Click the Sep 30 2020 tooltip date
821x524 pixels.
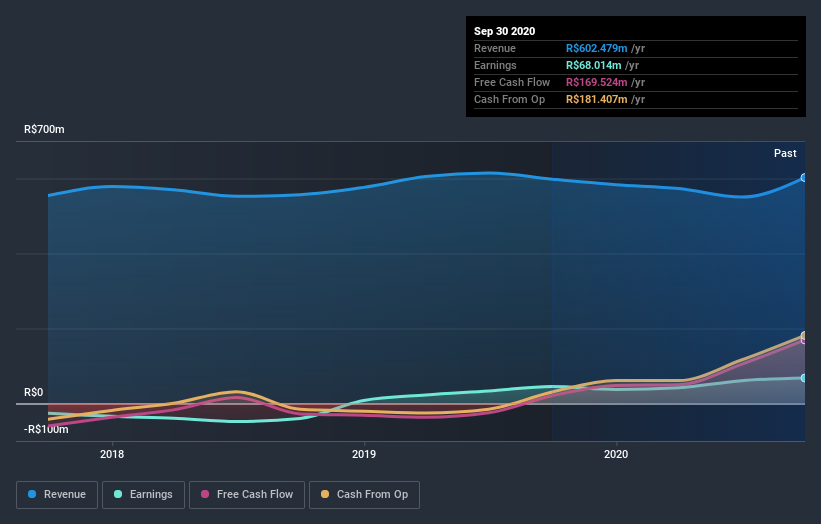tap(504, 31)
